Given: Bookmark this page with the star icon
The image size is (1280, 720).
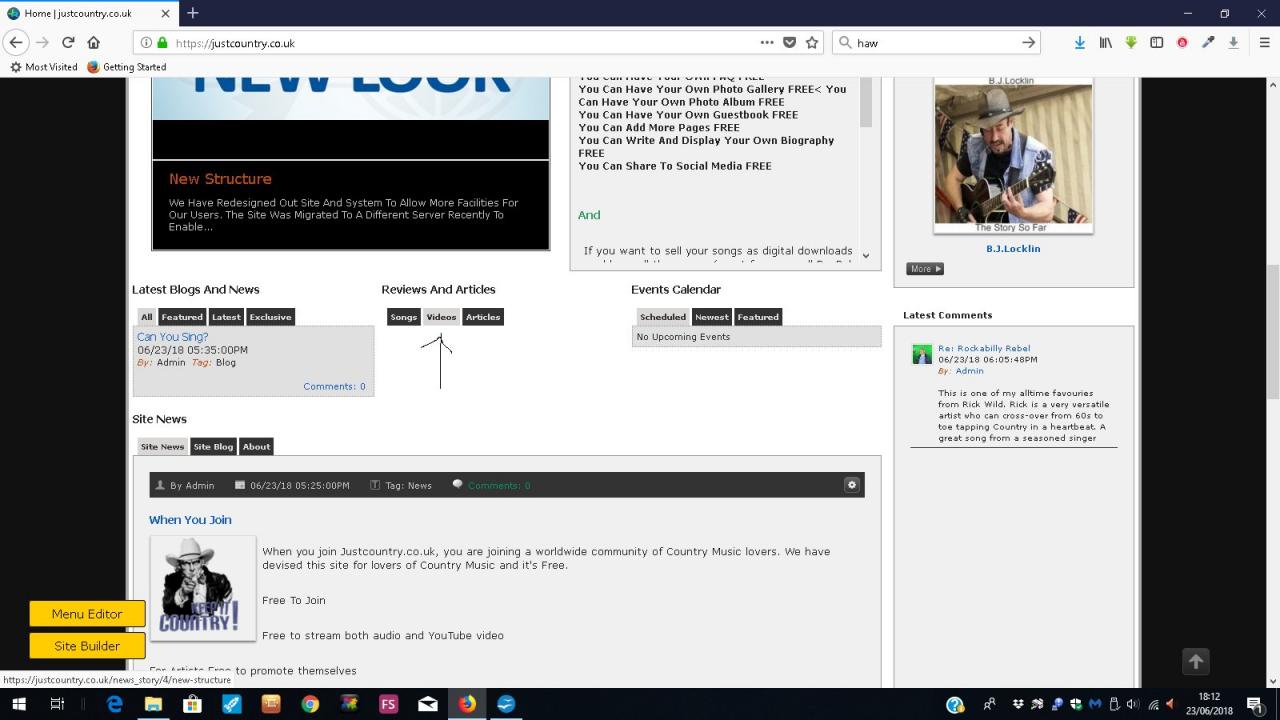Looking at the screenshot, I should tap(812, 43).
